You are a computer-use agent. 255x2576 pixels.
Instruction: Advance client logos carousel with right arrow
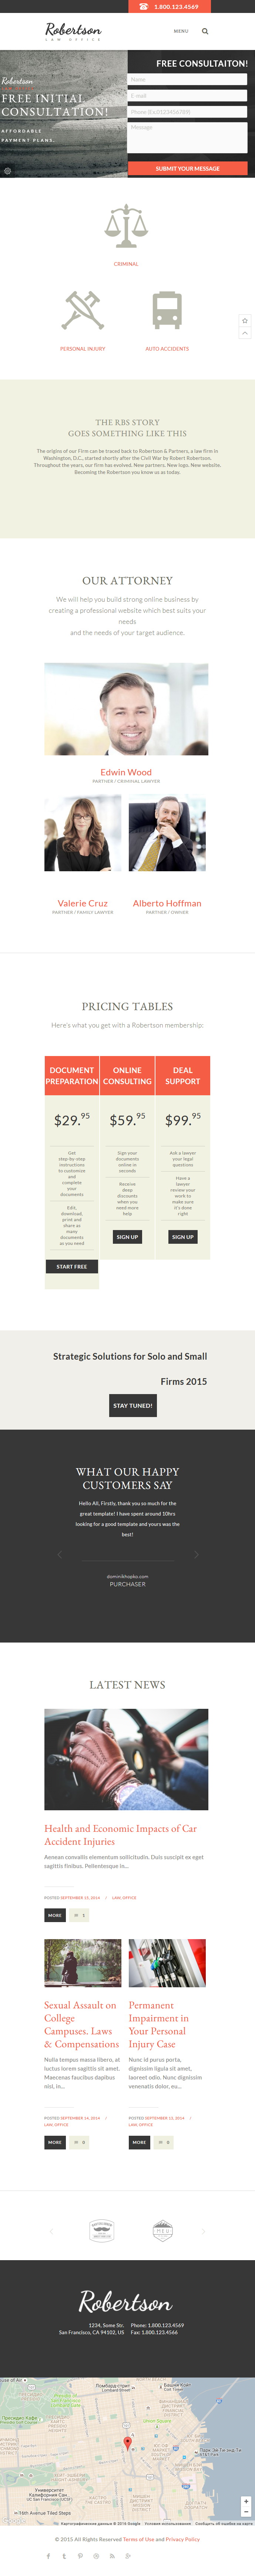click(x=203, y=2230)
